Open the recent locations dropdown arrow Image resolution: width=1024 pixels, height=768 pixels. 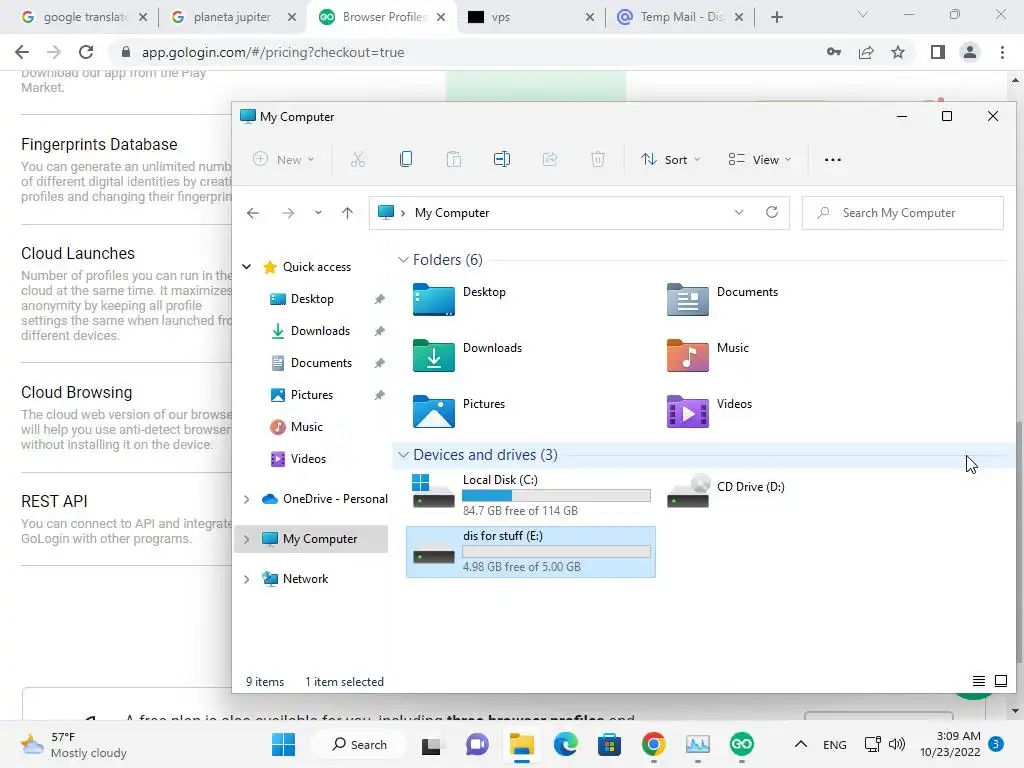click(x=317, y=213)
